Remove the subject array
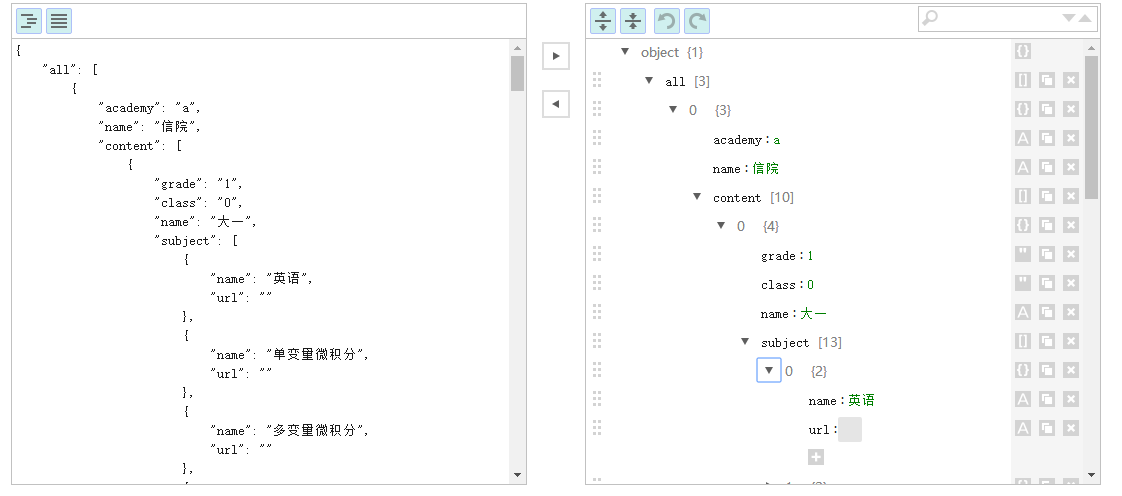The image size is (1122, 496). [x=1070, y=342]
